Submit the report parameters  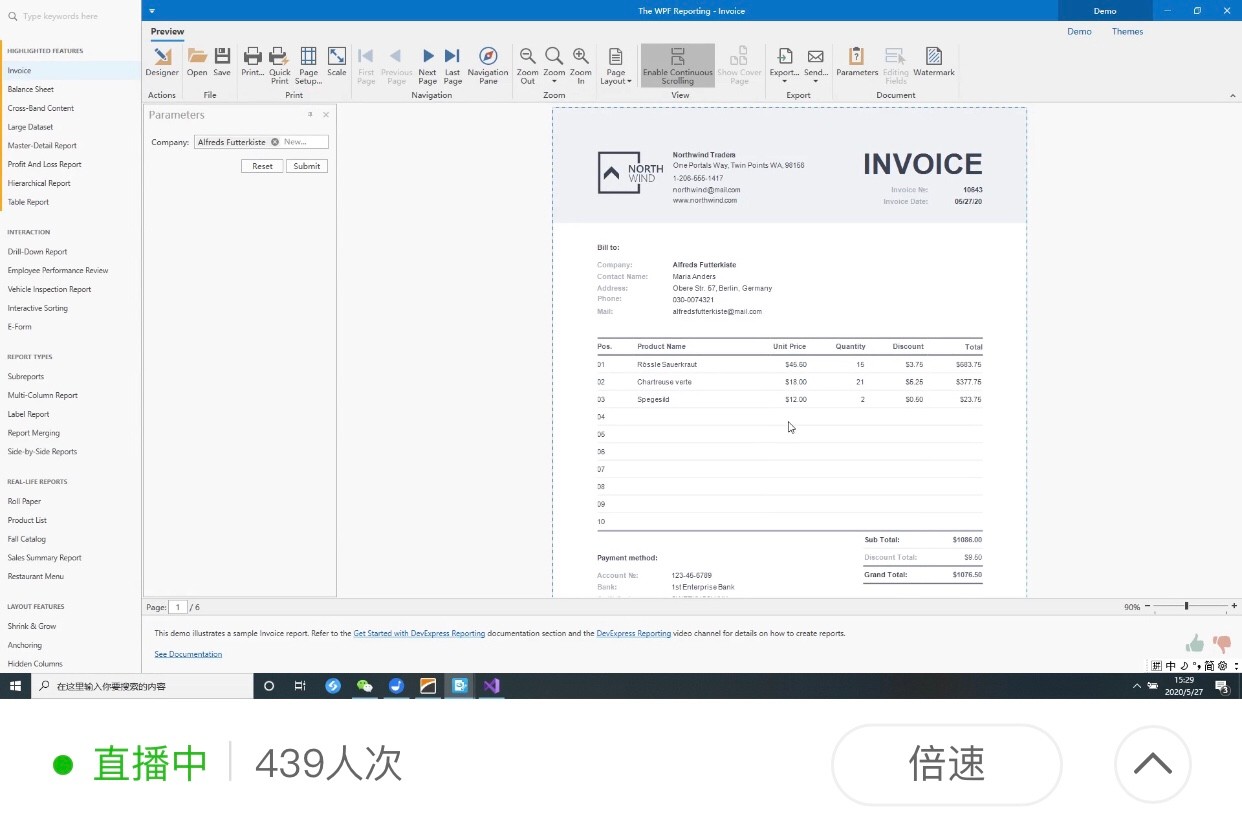tap(307, 166)
